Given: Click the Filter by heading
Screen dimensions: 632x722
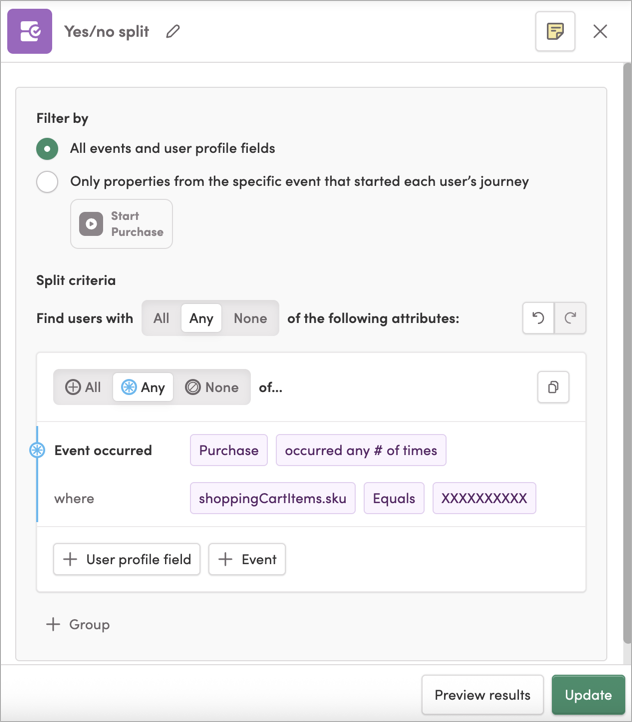Looking at the screenshot, I should pos(62,118).
